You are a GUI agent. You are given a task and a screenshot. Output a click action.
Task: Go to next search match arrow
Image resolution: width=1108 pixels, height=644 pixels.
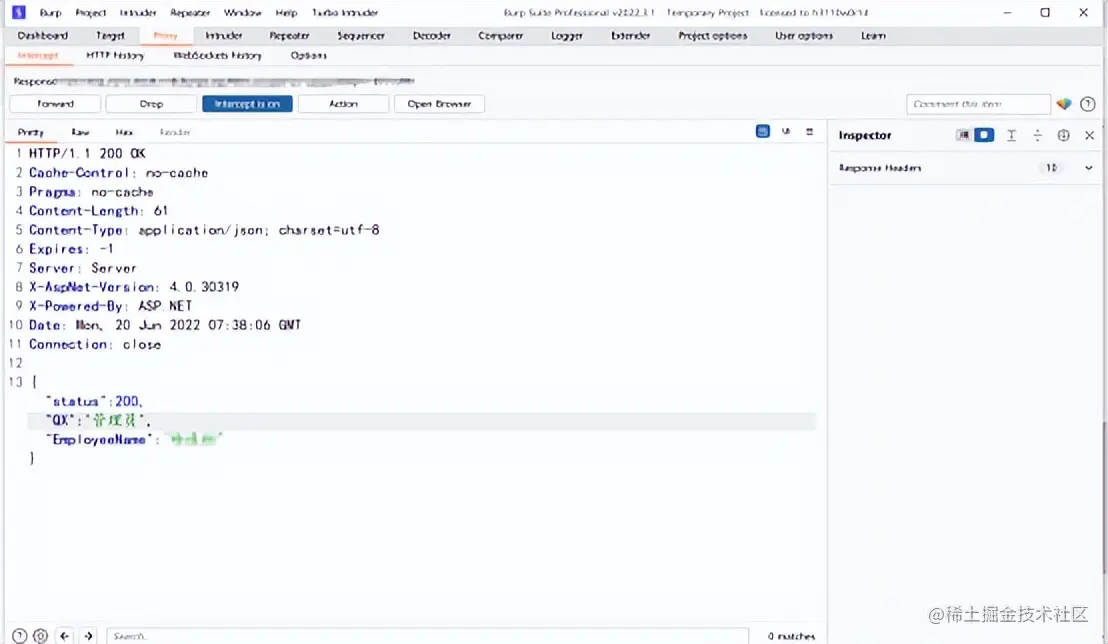[x=88, y=636]
